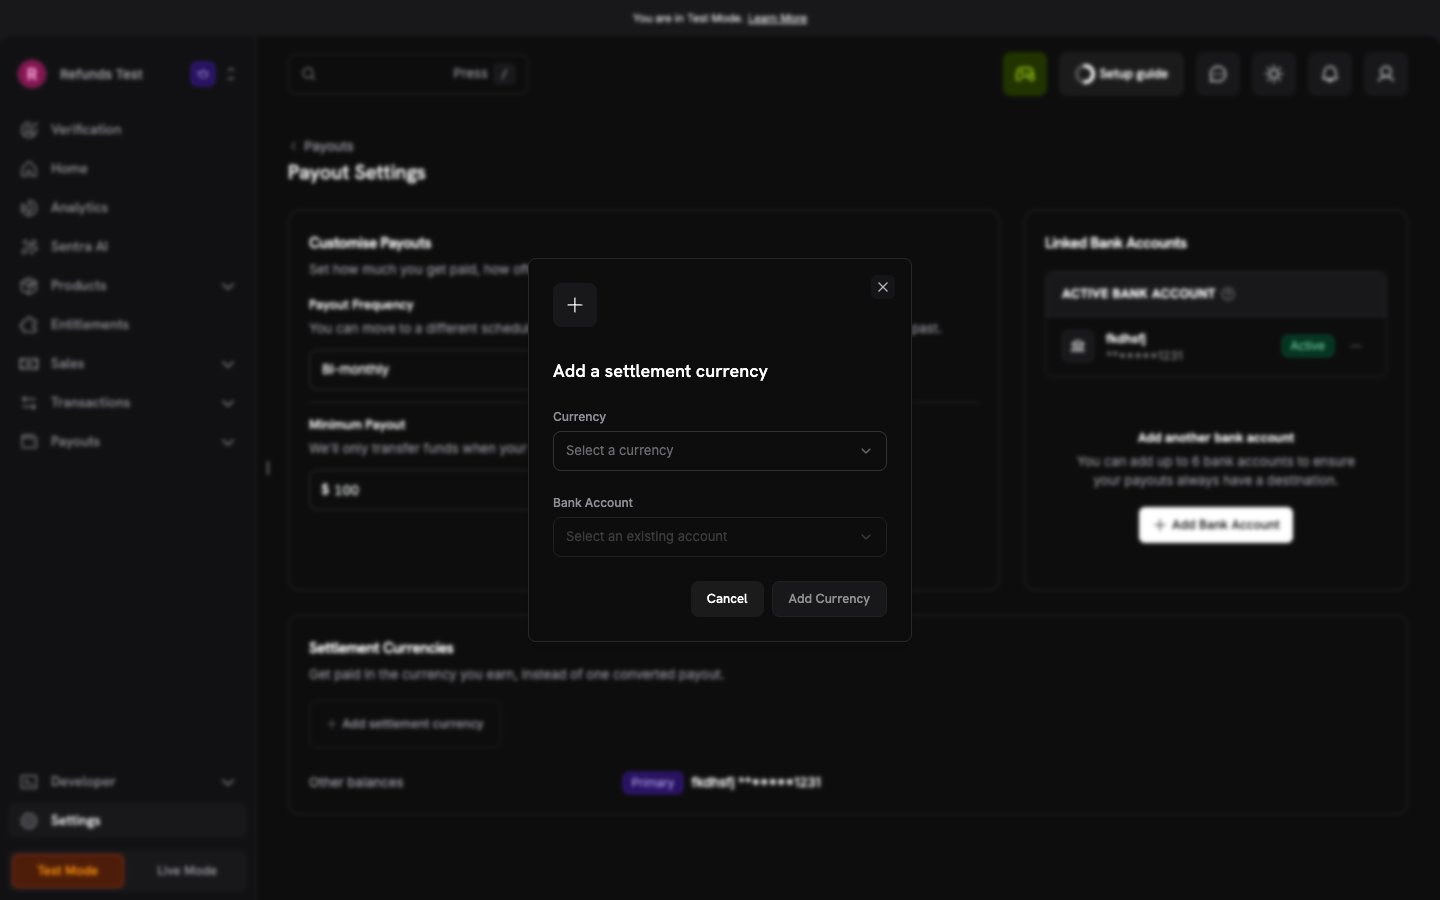Click the sidebar collapse handle
1440x900 pixels.
[x=267, y=468]
